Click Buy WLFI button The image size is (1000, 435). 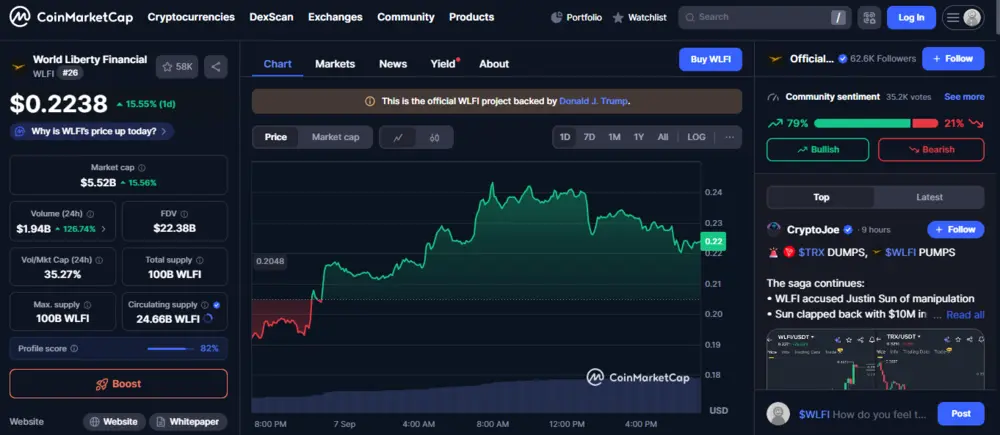pyautogui.click(x=710, y=59)
